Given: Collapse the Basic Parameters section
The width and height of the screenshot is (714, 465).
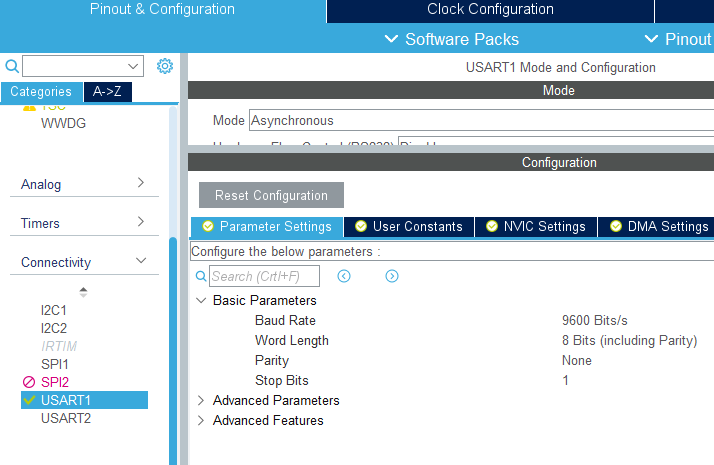Looking at the screenshot, I should (x=201, y=300).
